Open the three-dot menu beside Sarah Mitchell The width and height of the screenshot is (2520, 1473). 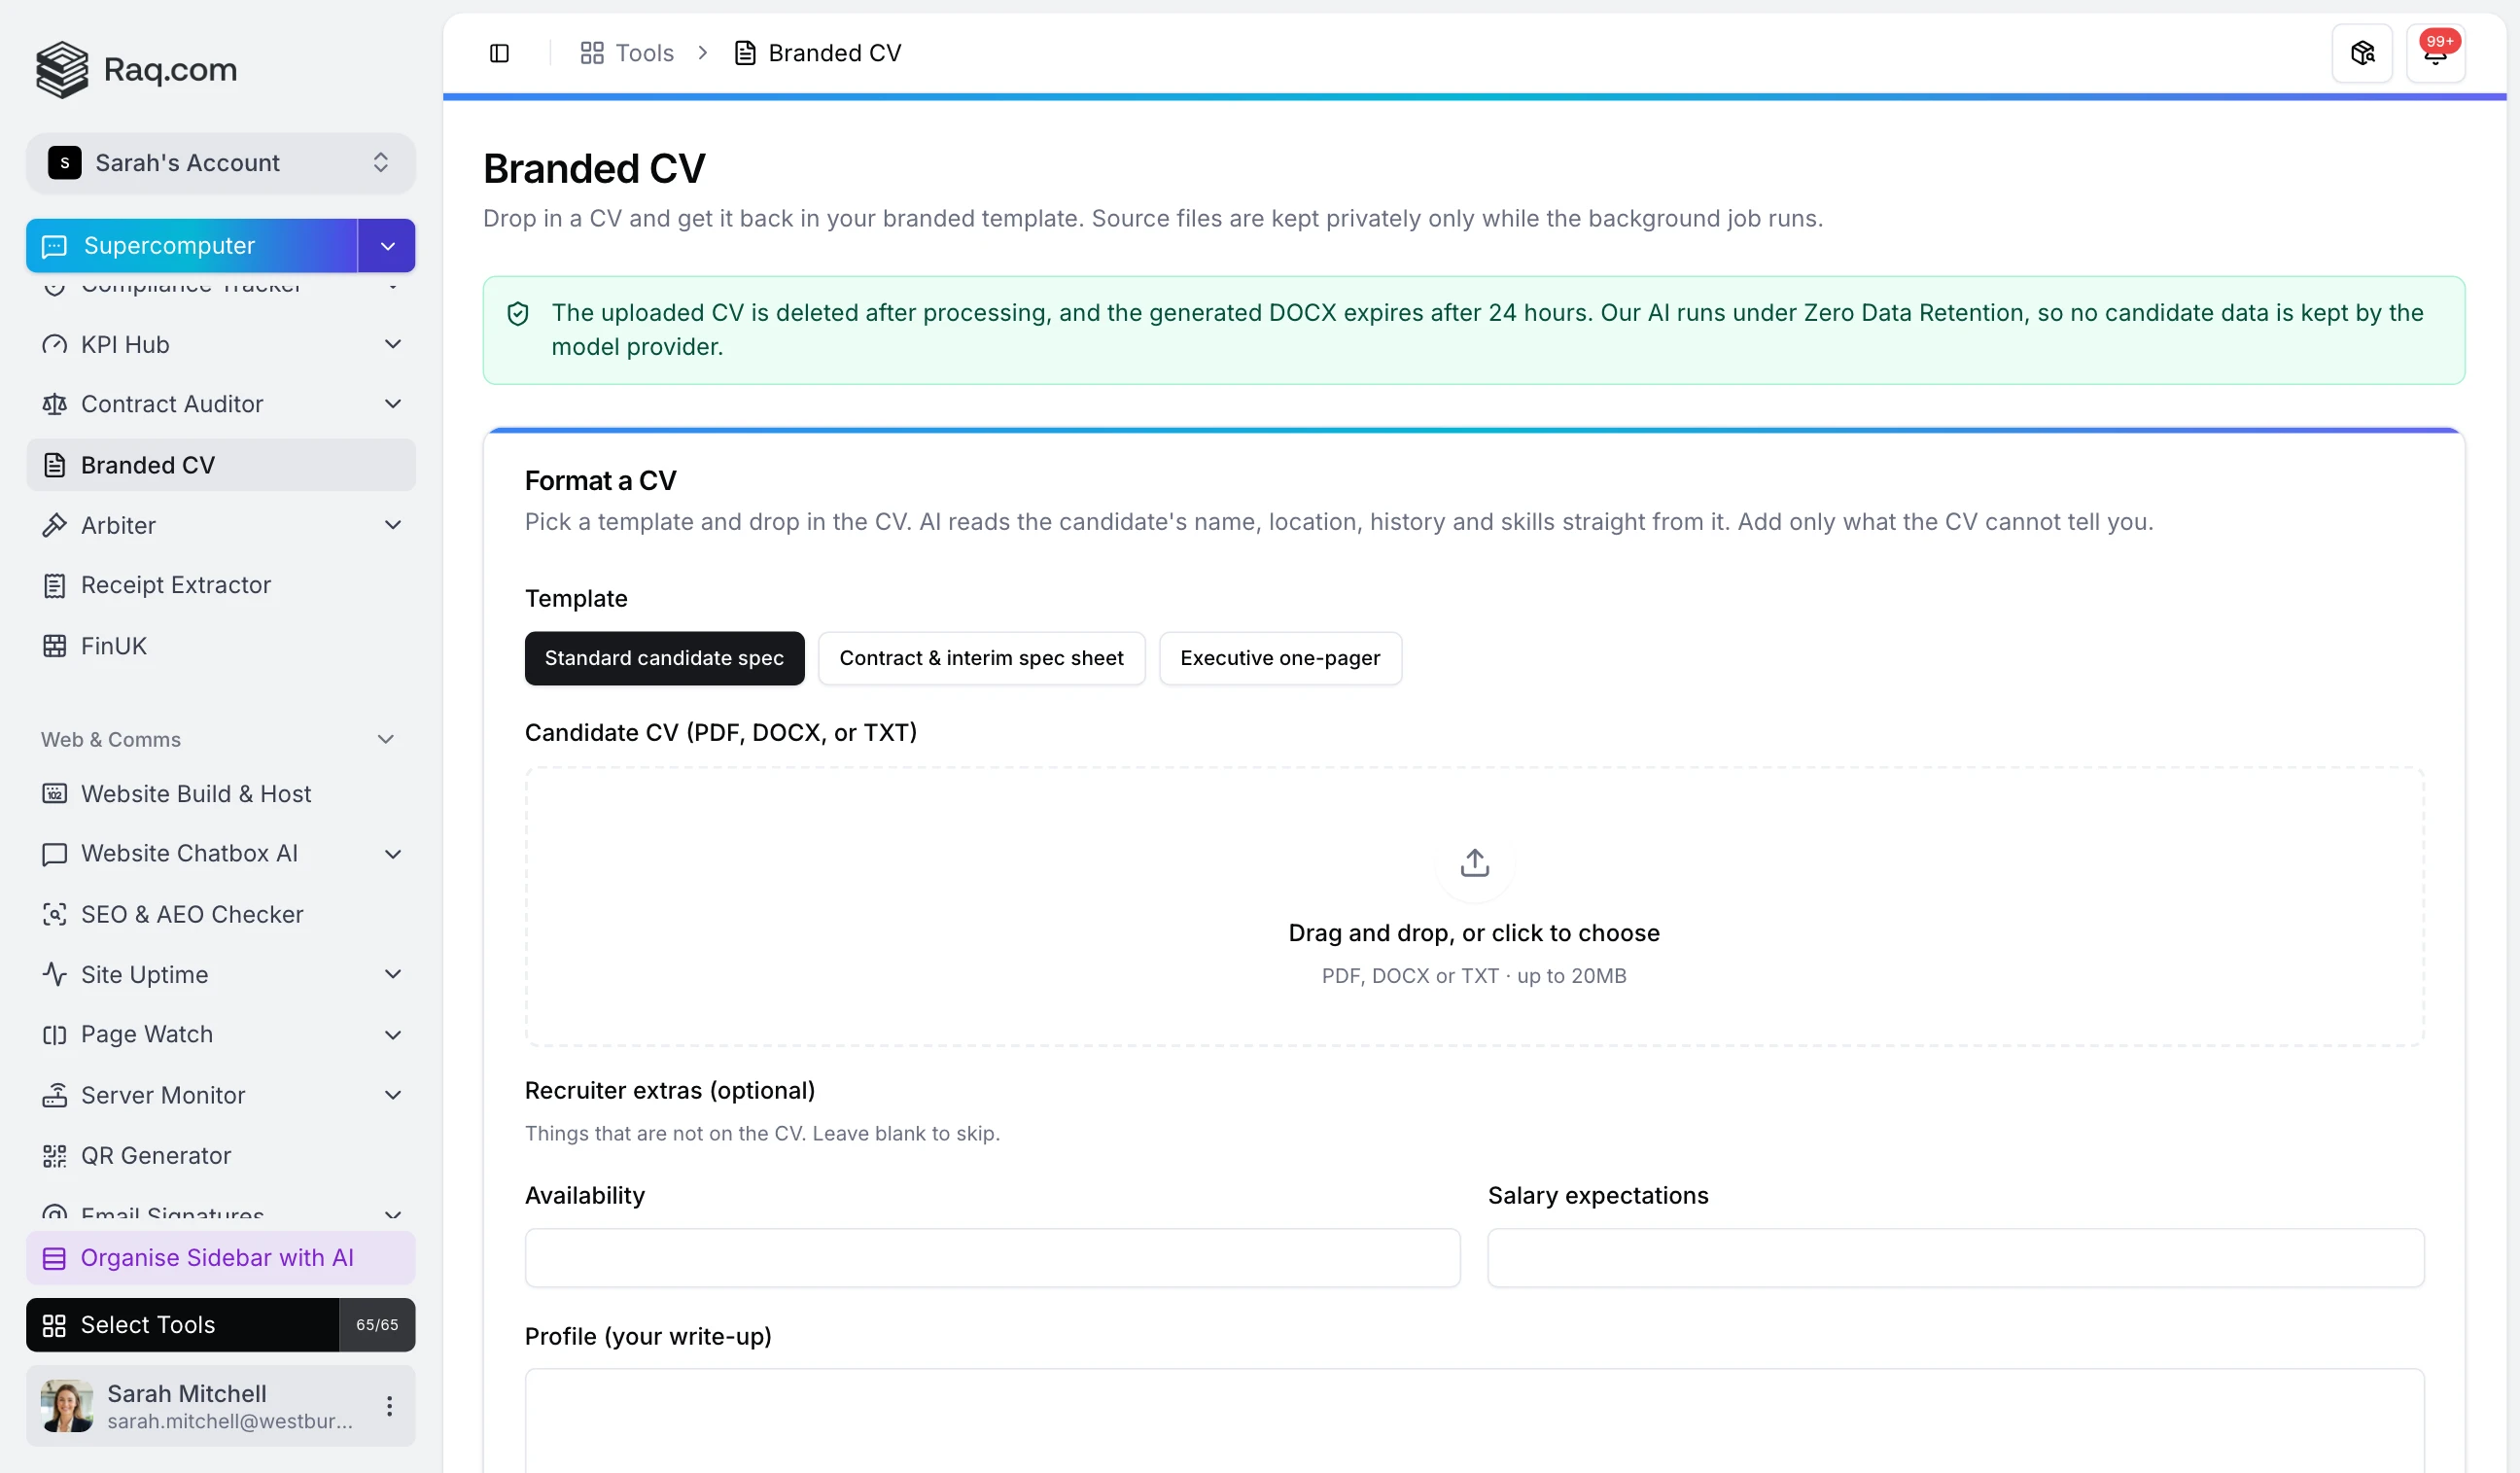click(x=389, y=1406)
